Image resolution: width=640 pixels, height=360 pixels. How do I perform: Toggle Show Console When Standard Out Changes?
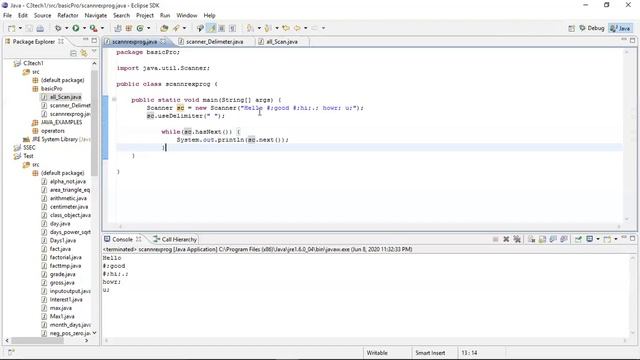pyautogui.click(x=553, y=239)
